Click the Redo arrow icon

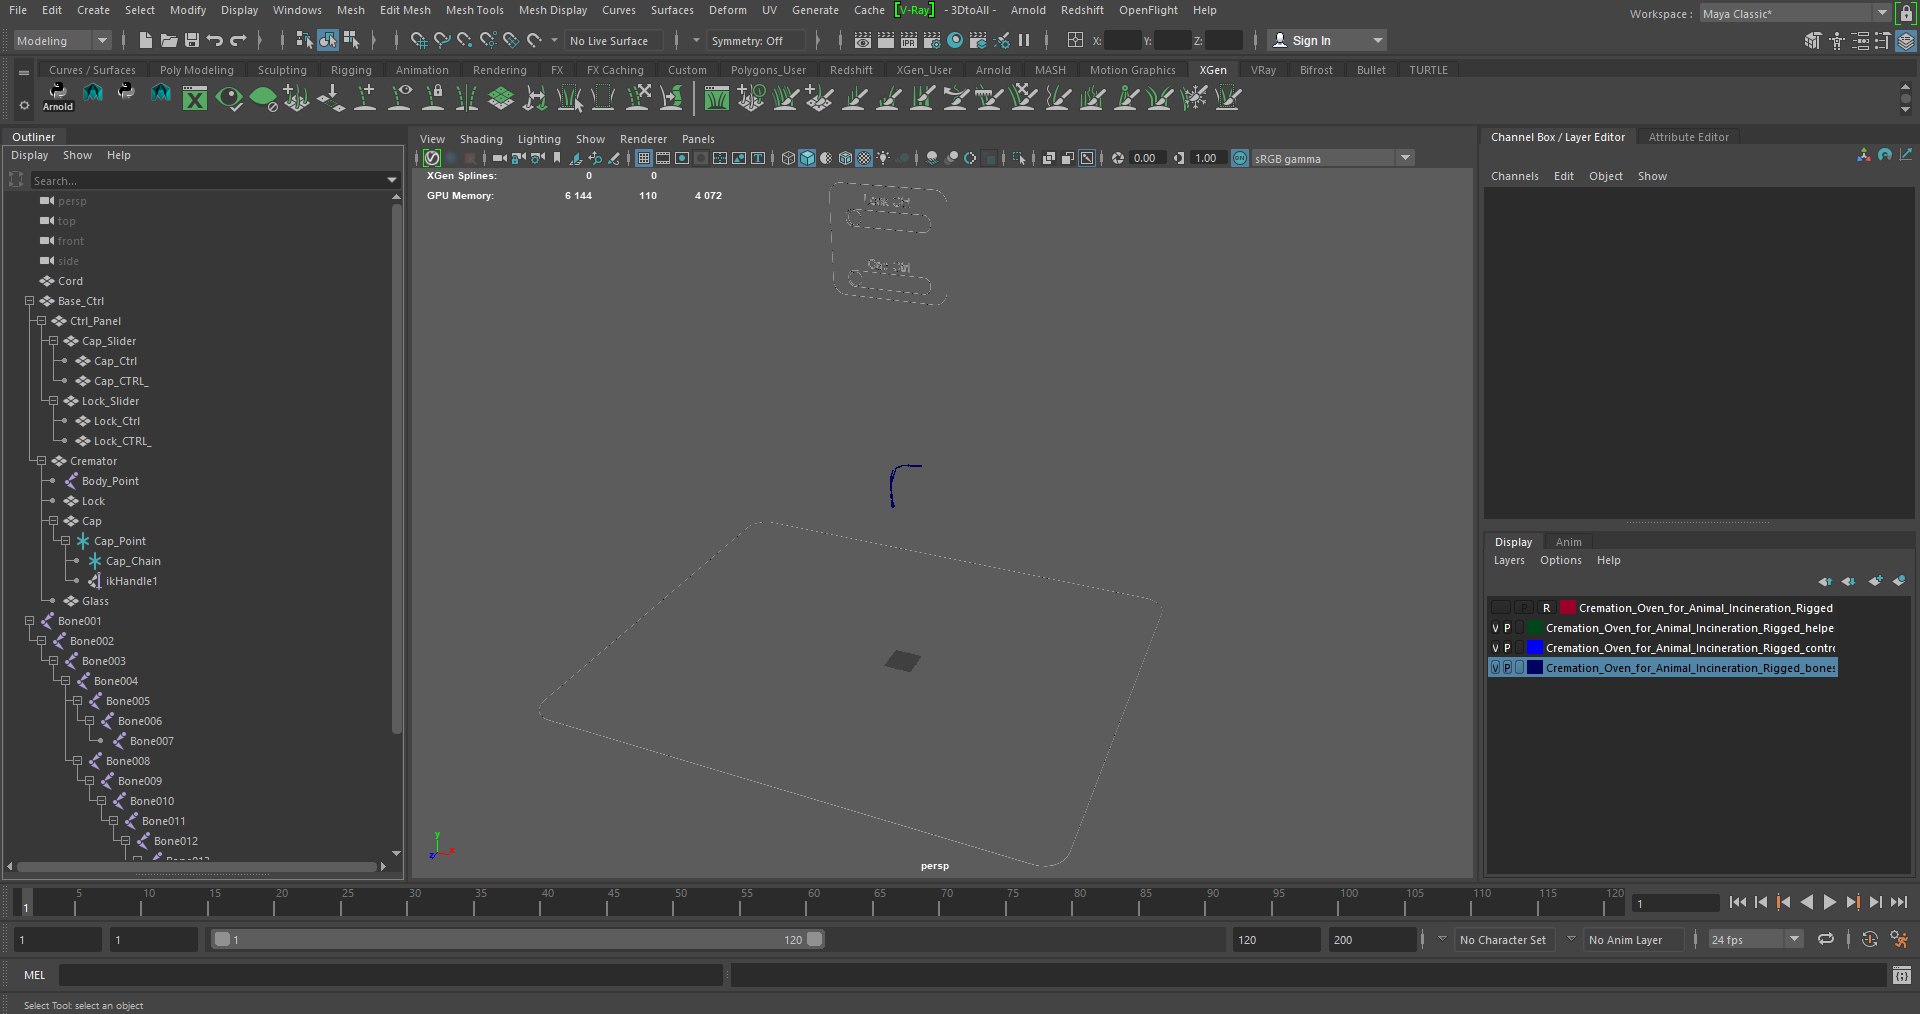pos(238,40)
